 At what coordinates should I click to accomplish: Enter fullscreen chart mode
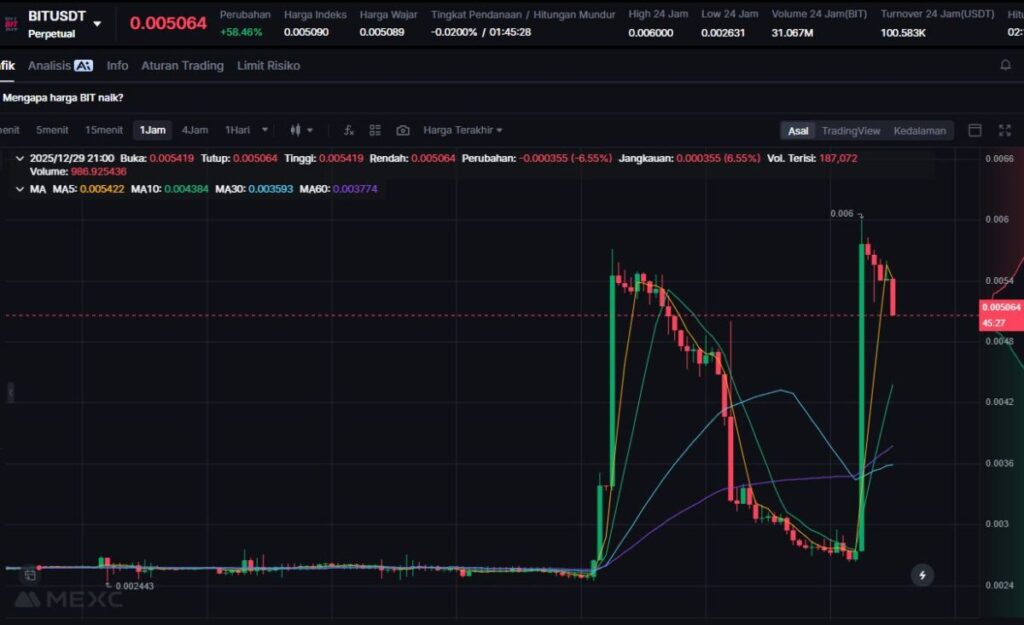click(1003, 130)
